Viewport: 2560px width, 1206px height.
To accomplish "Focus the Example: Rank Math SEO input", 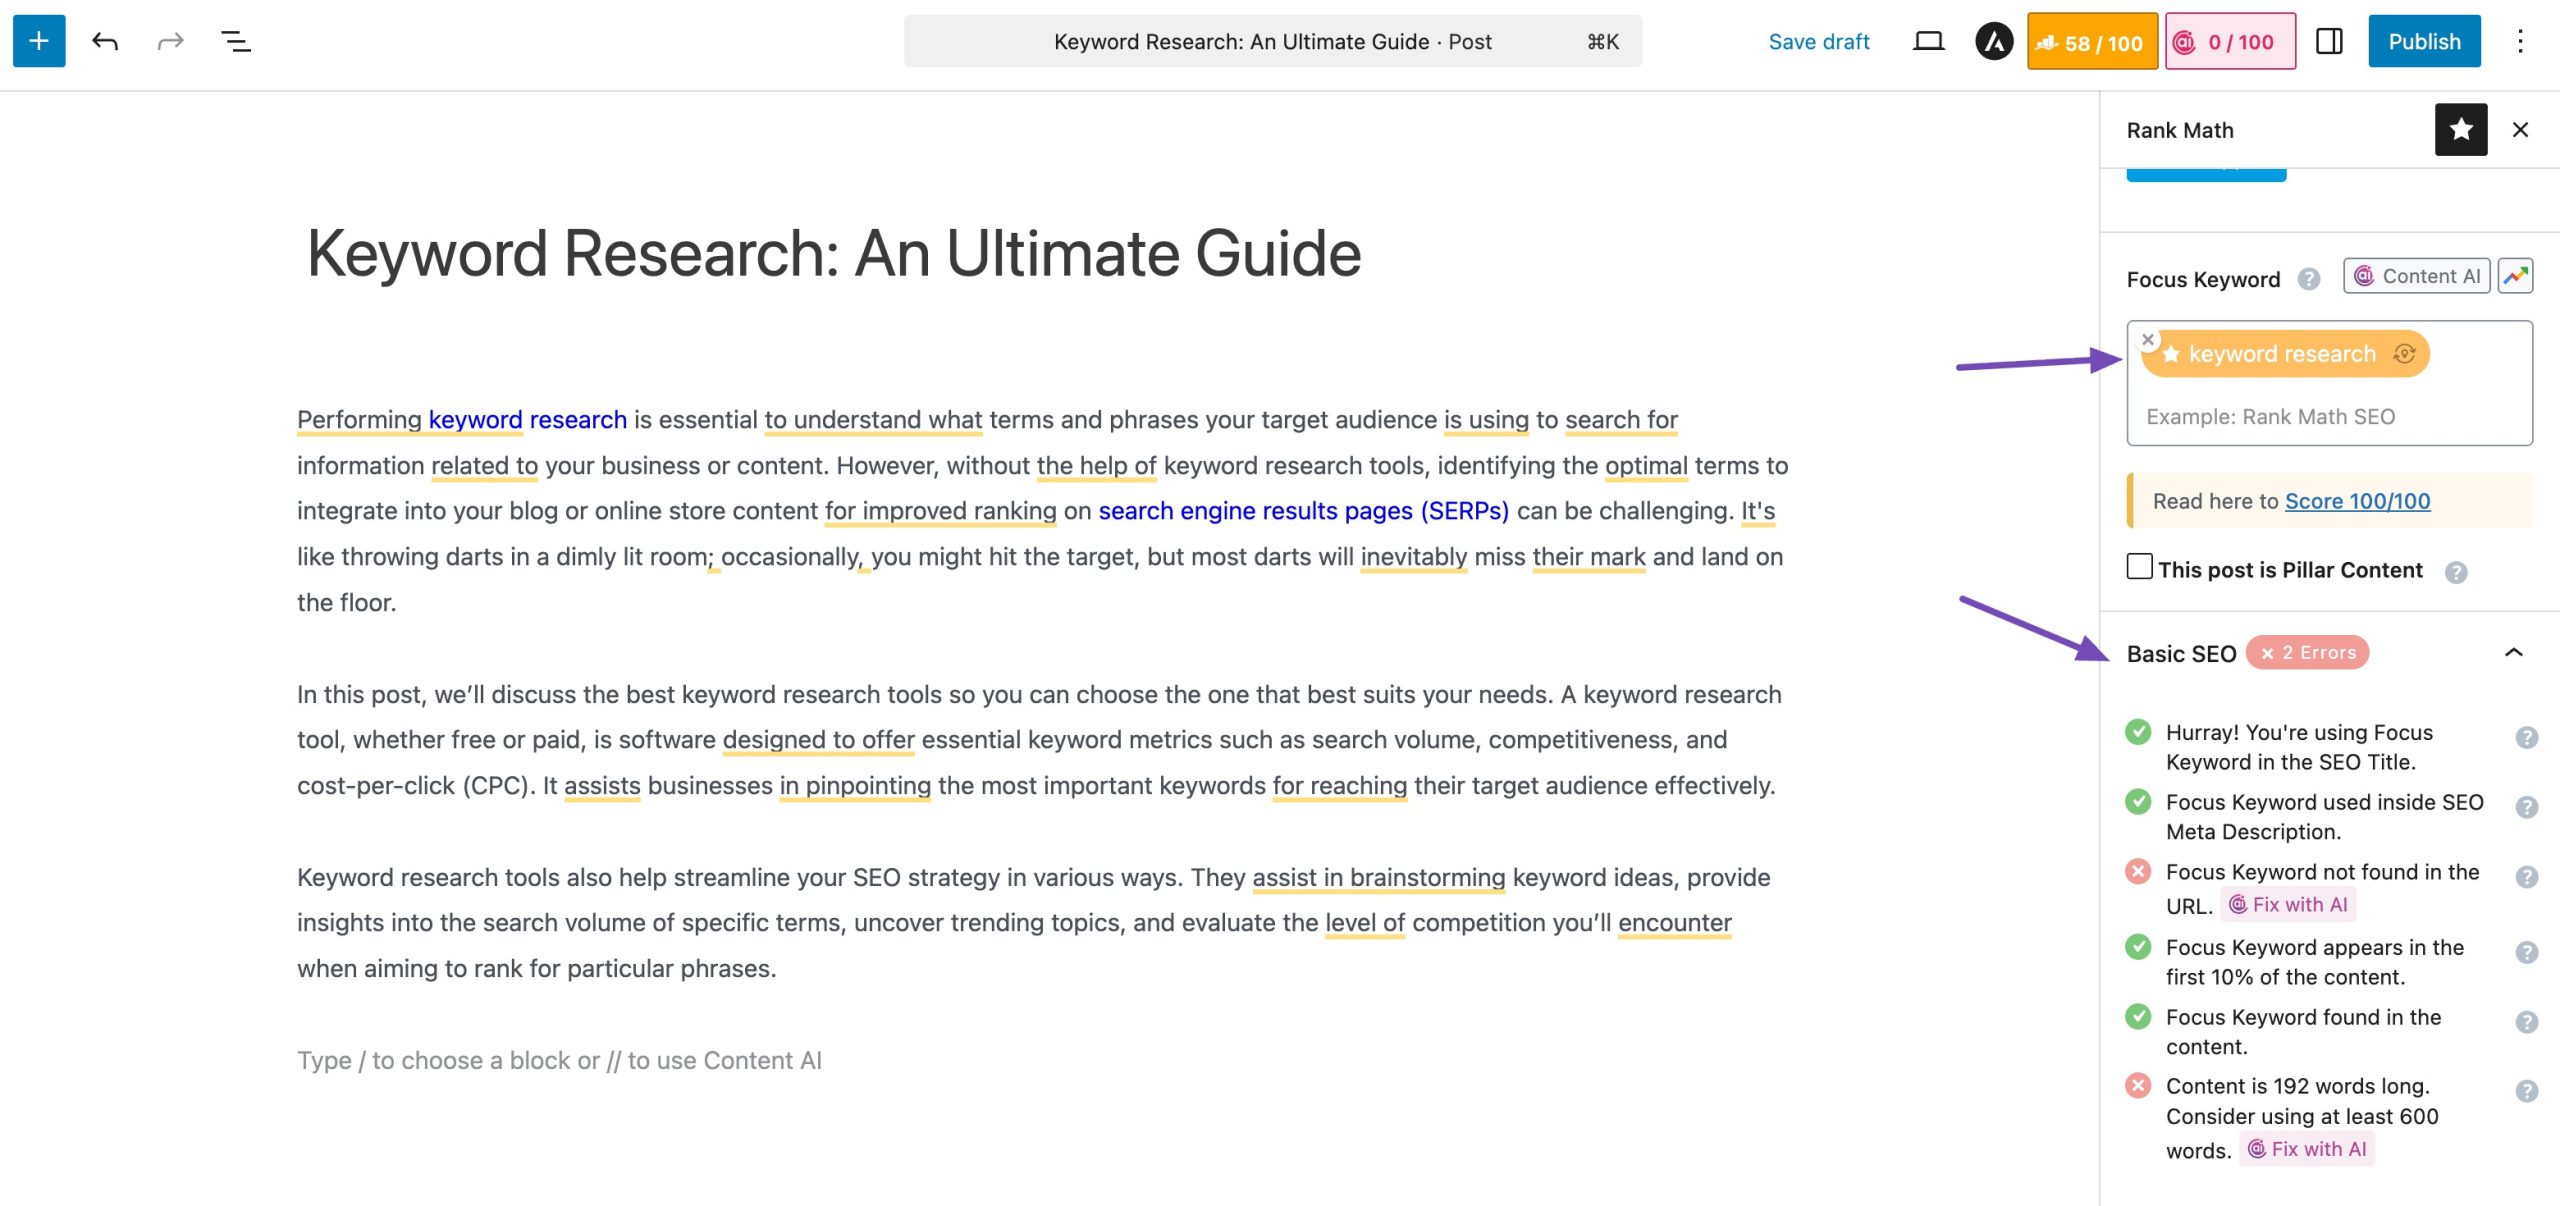I will [2330, 417].
